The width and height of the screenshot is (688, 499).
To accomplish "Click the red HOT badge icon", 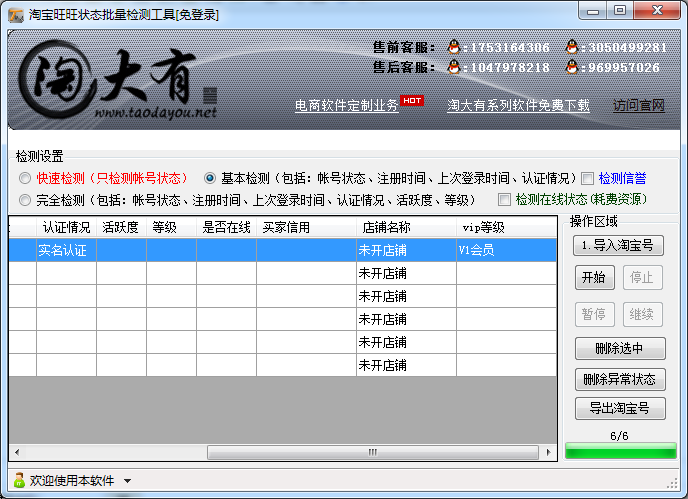I will click(x=411, y=100).
